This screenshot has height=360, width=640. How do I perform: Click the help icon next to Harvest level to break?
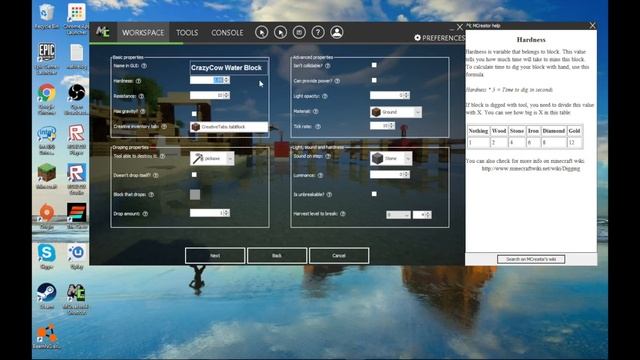pos(343,214)
